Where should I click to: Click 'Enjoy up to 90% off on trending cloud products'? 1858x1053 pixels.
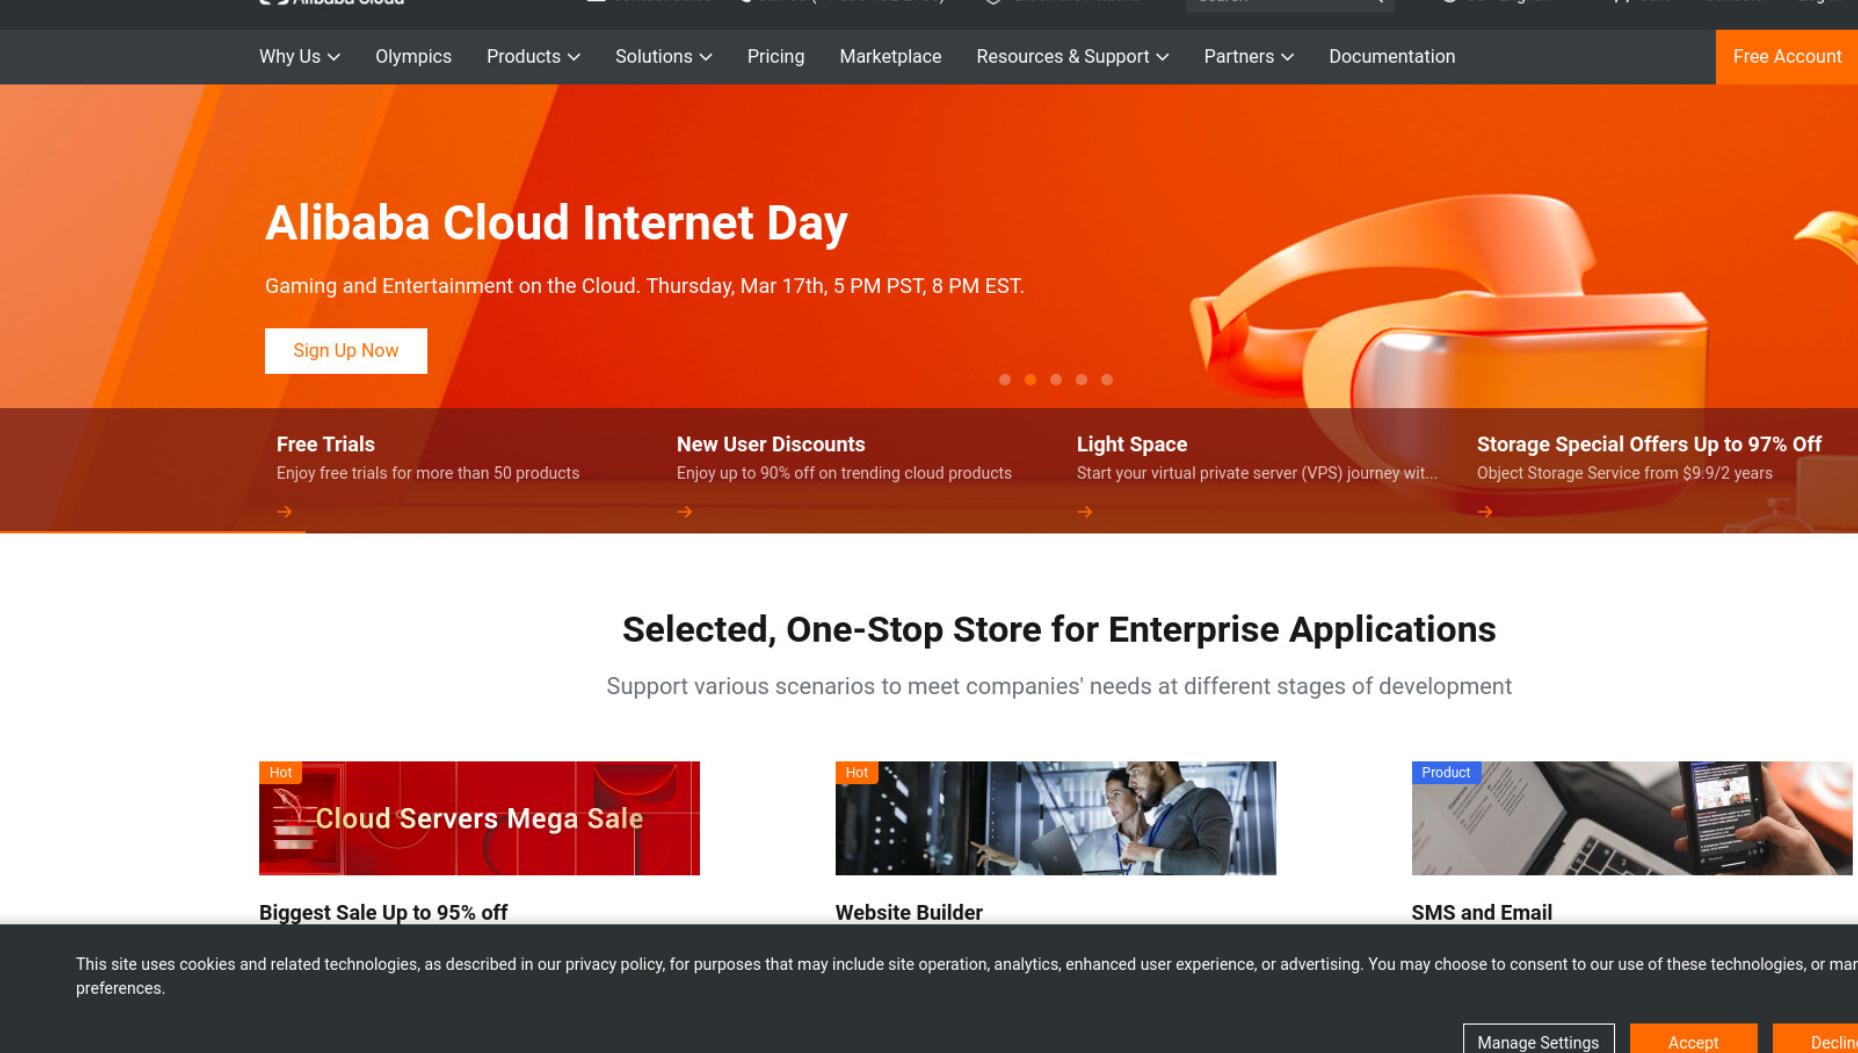[843, 473]
